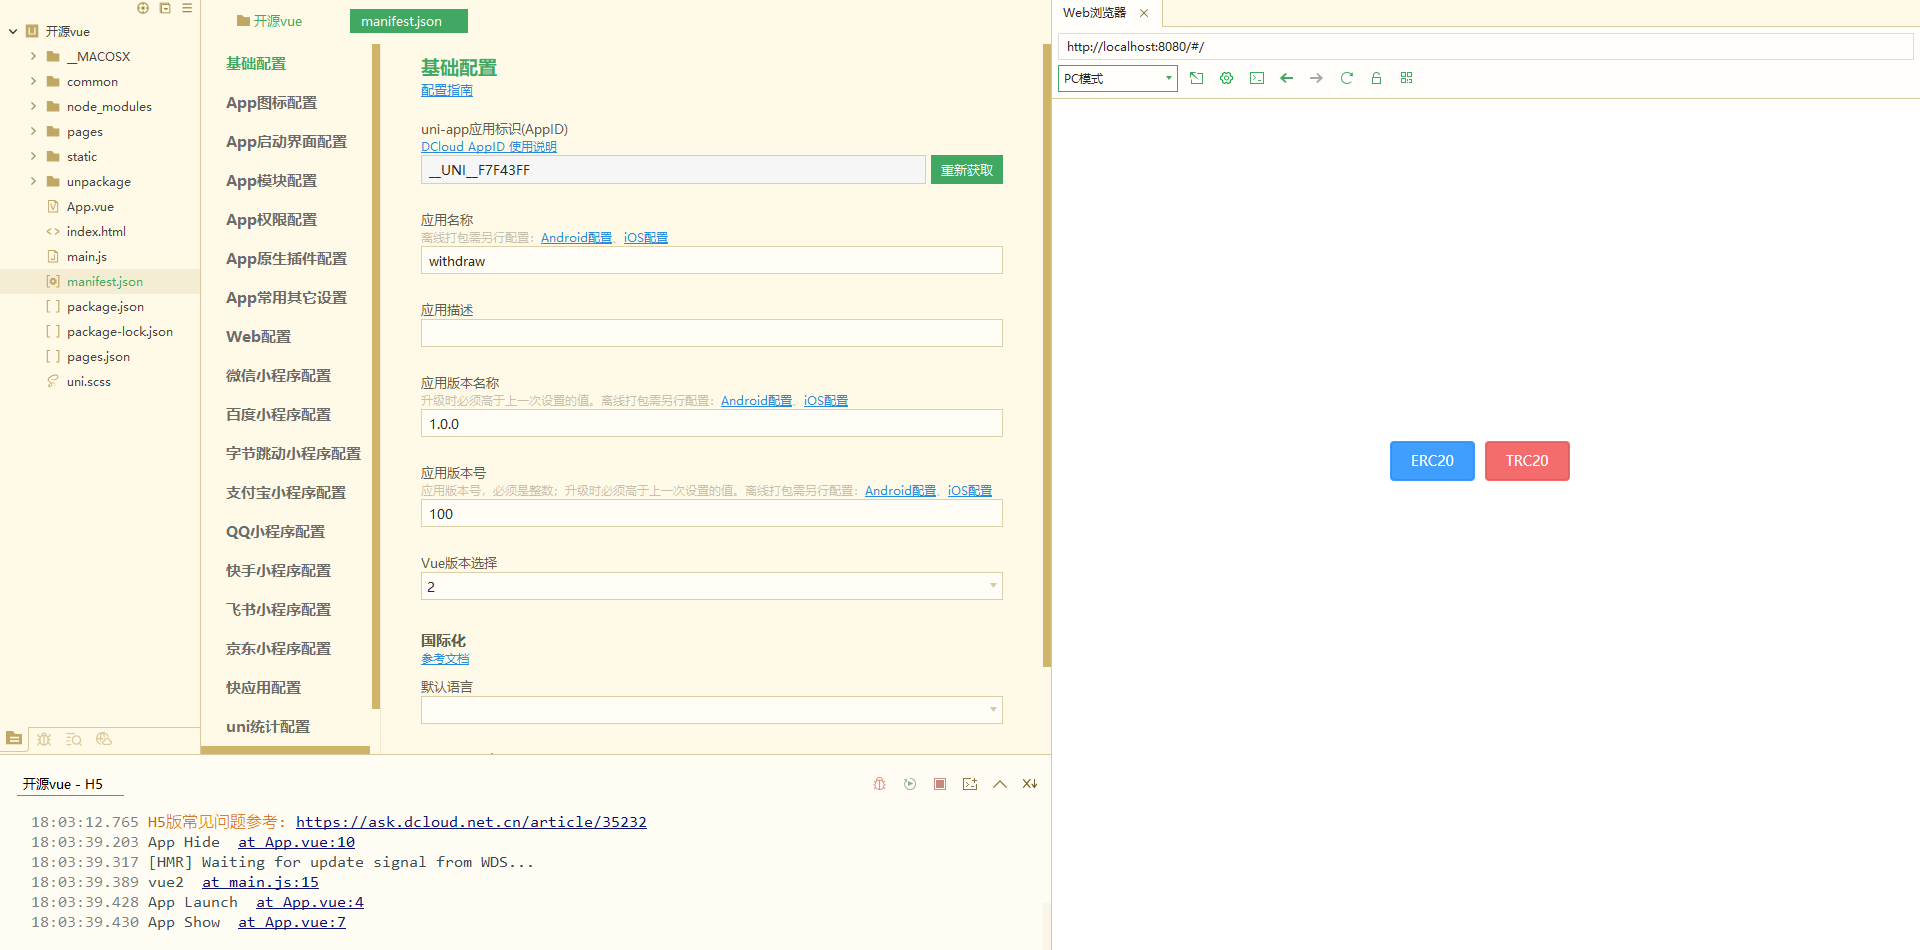Image resolution: width=1920 pixels, height=950 pixels.
Task: Click the 应用名称 field containing withdraw
Action: 711,261
